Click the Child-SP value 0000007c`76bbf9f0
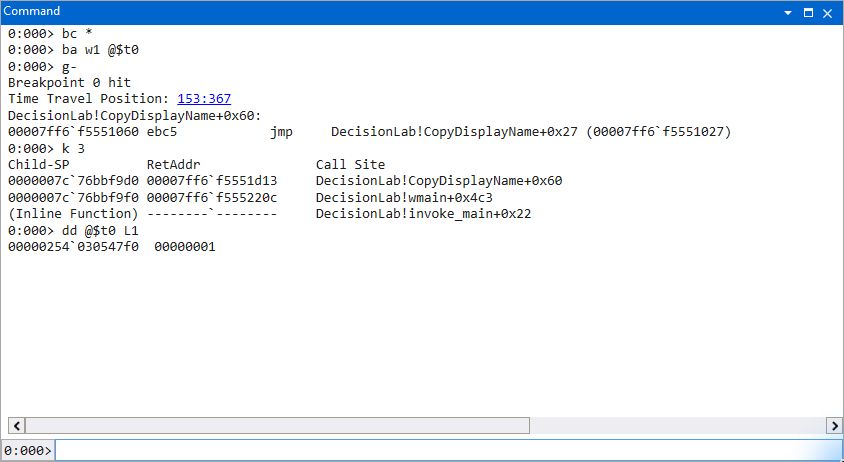844x462 pixels. 73,197
